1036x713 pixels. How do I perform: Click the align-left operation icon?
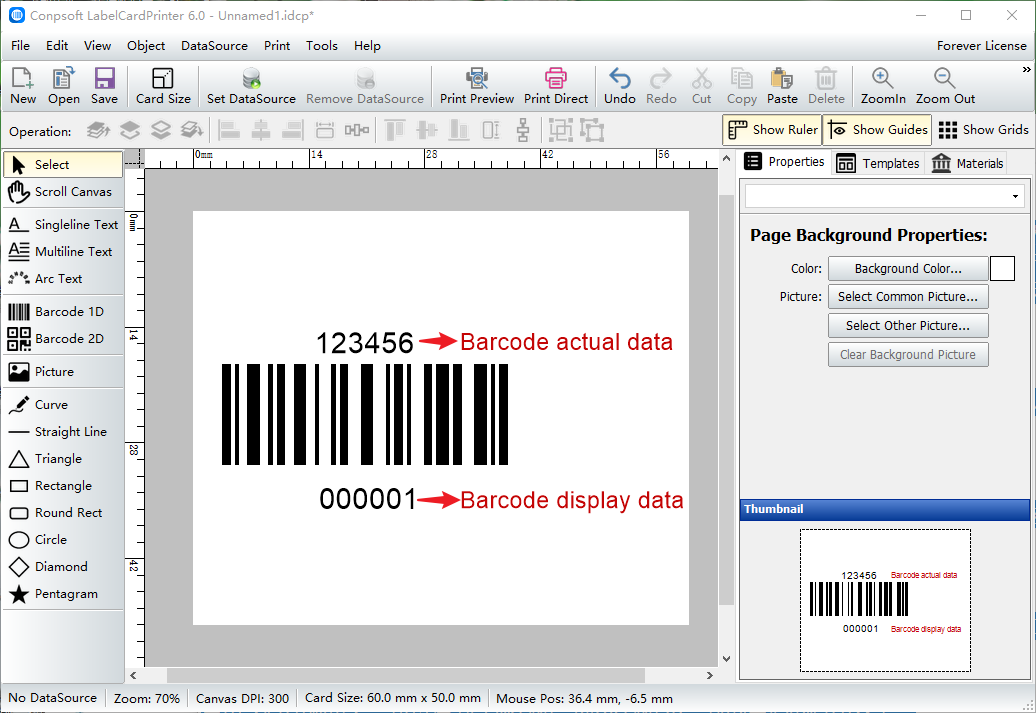229,130
